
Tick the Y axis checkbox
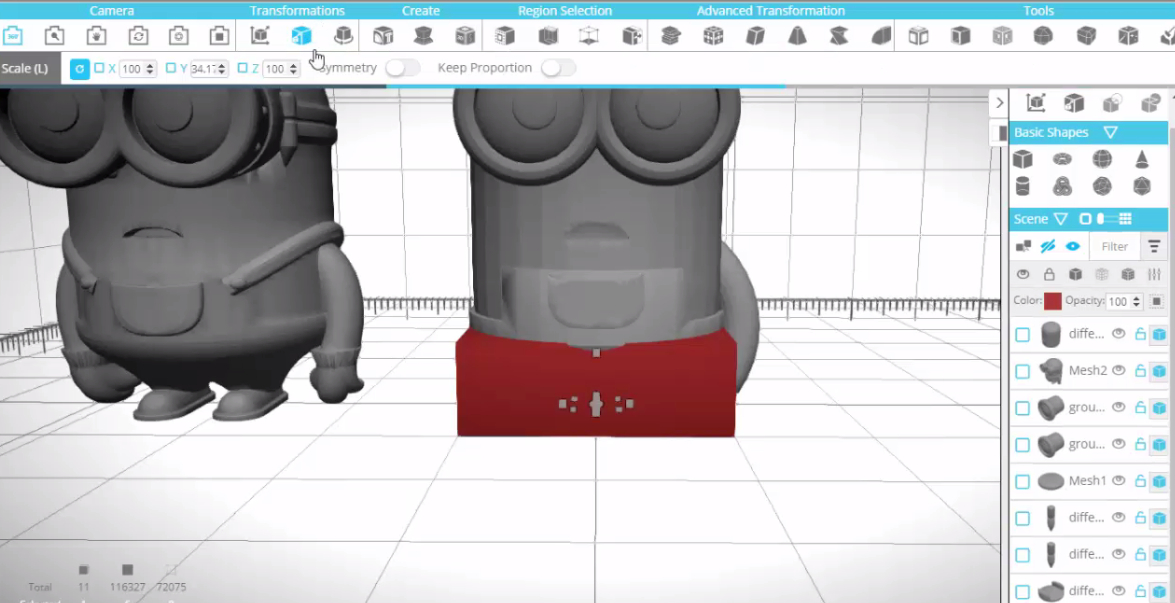(170, 68)
